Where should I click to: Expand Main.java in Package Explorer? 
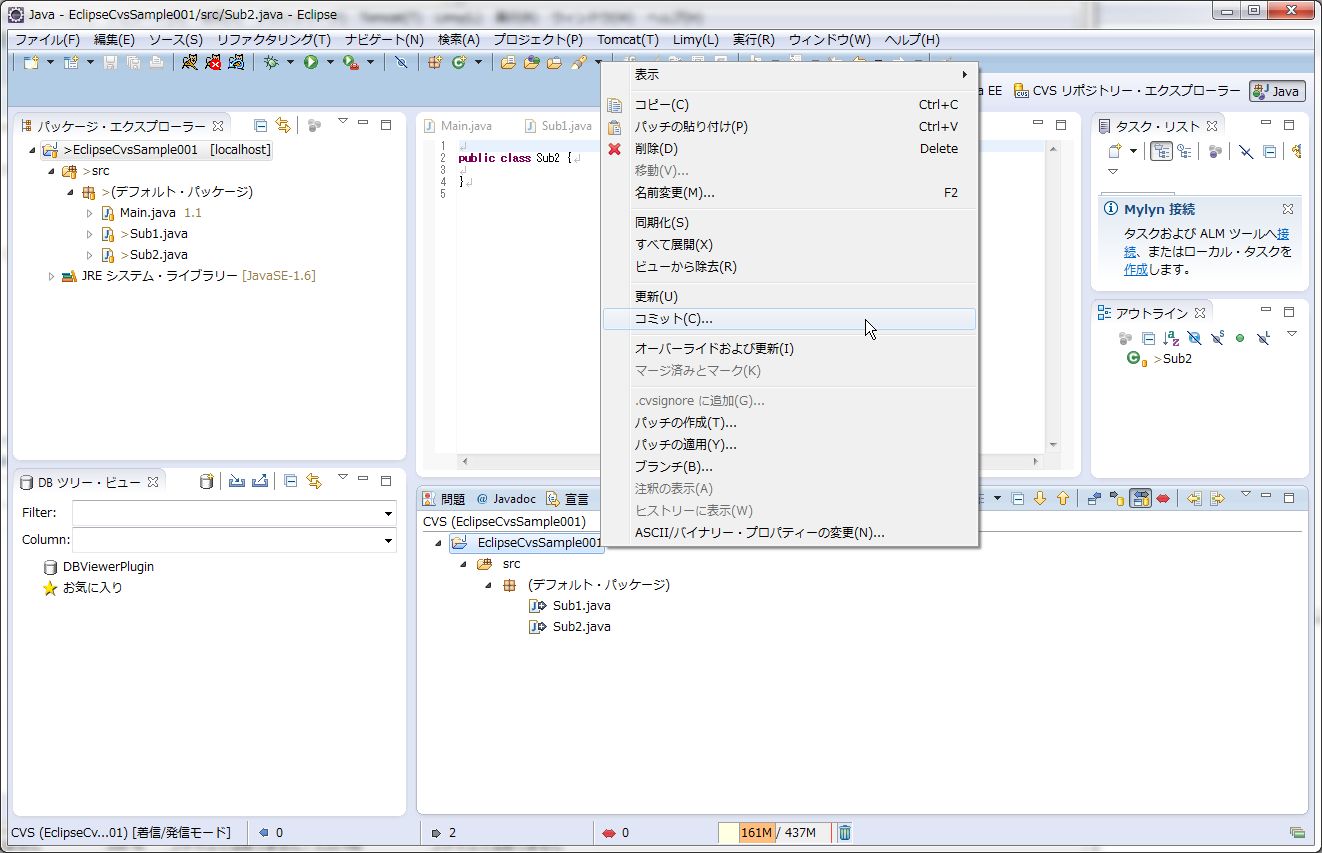click(x=90, y=213)
